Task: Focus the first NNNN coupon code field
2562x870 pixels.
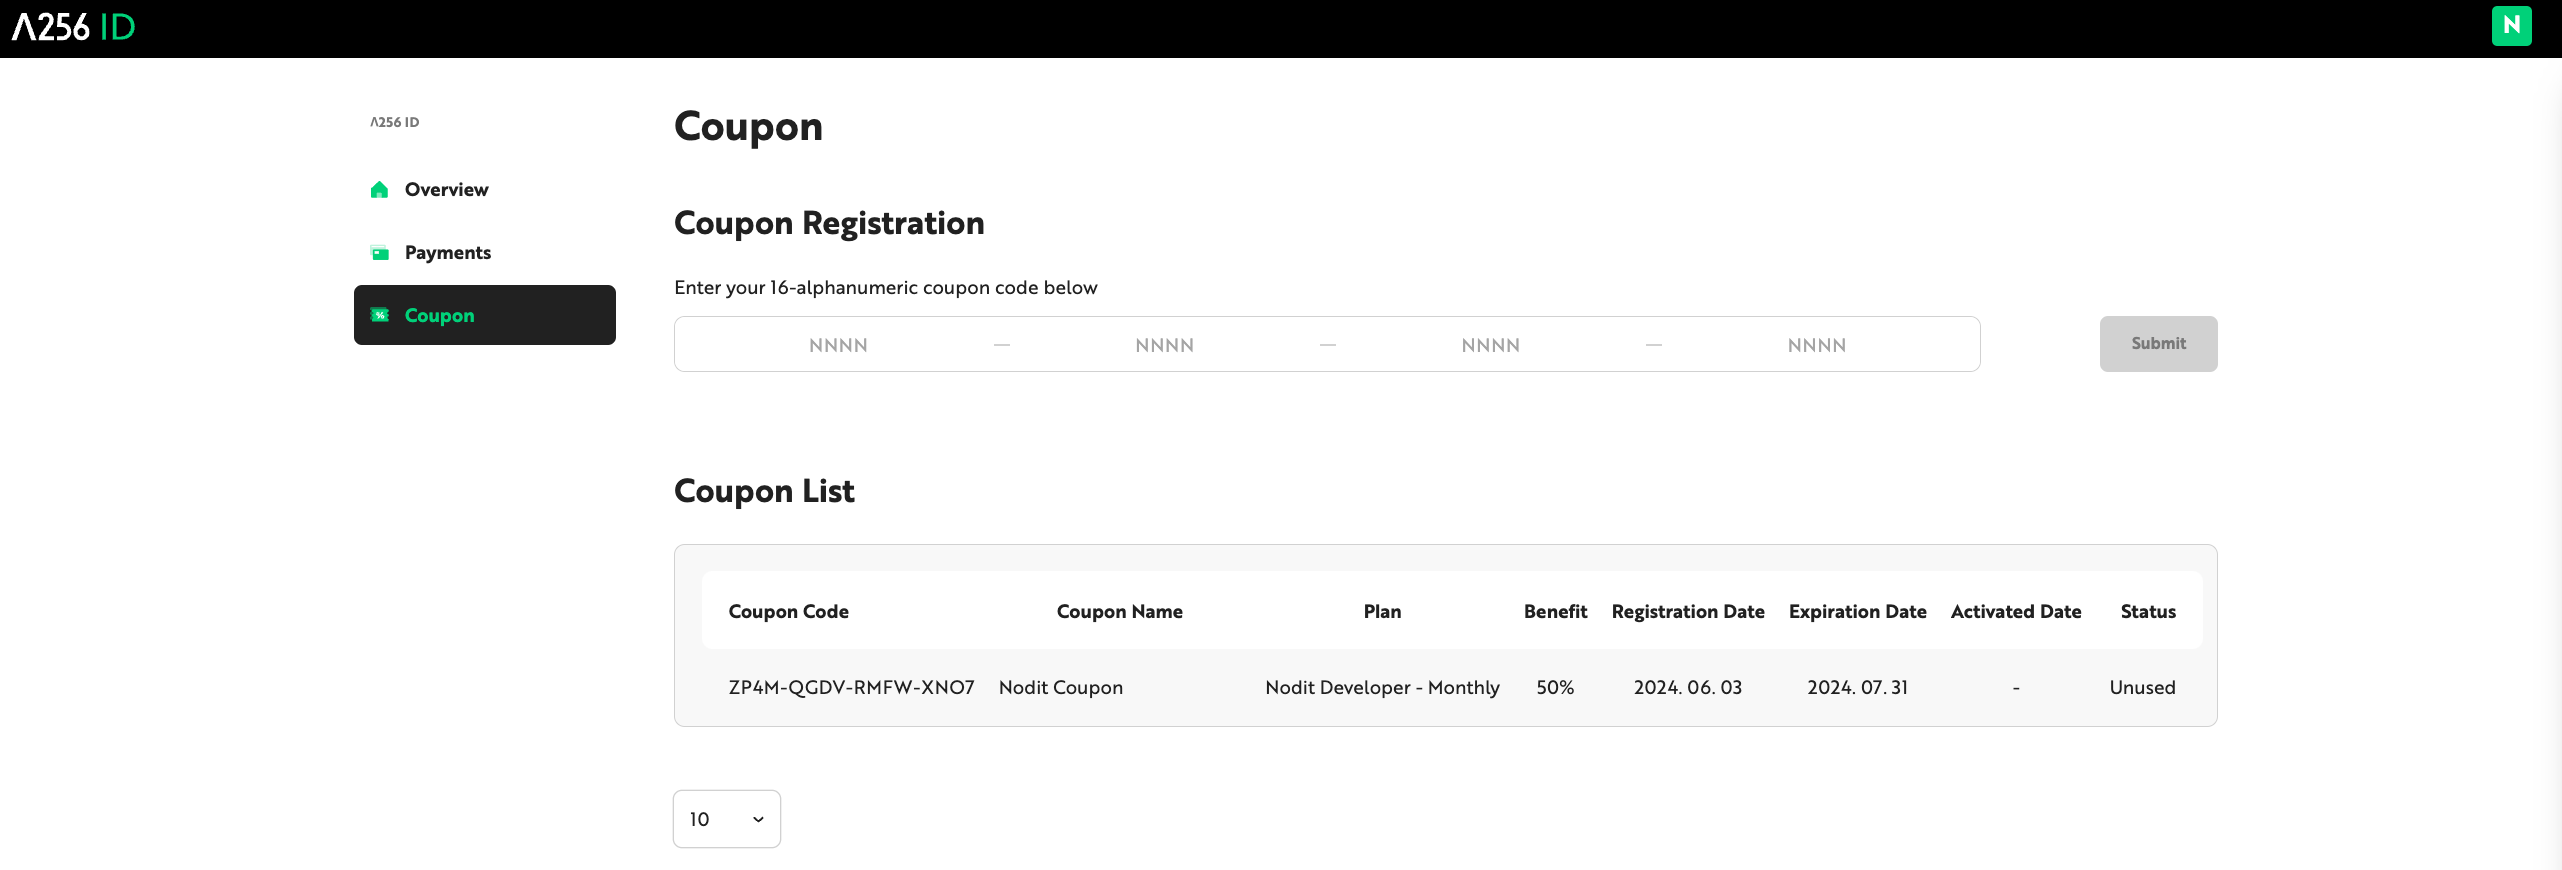Action: tap(838, 345)
